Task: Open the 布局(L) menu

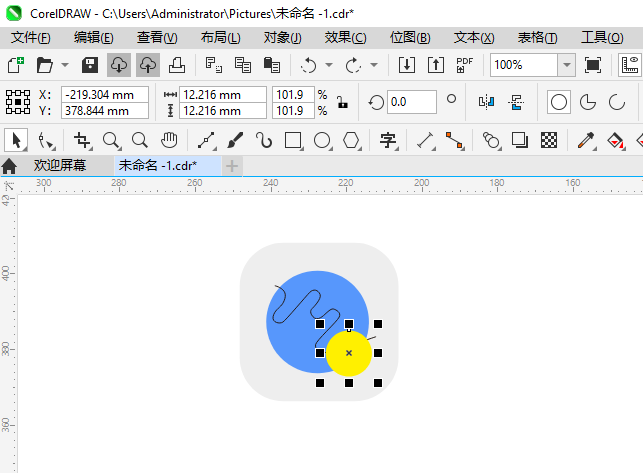Action: tap(220, 38)
